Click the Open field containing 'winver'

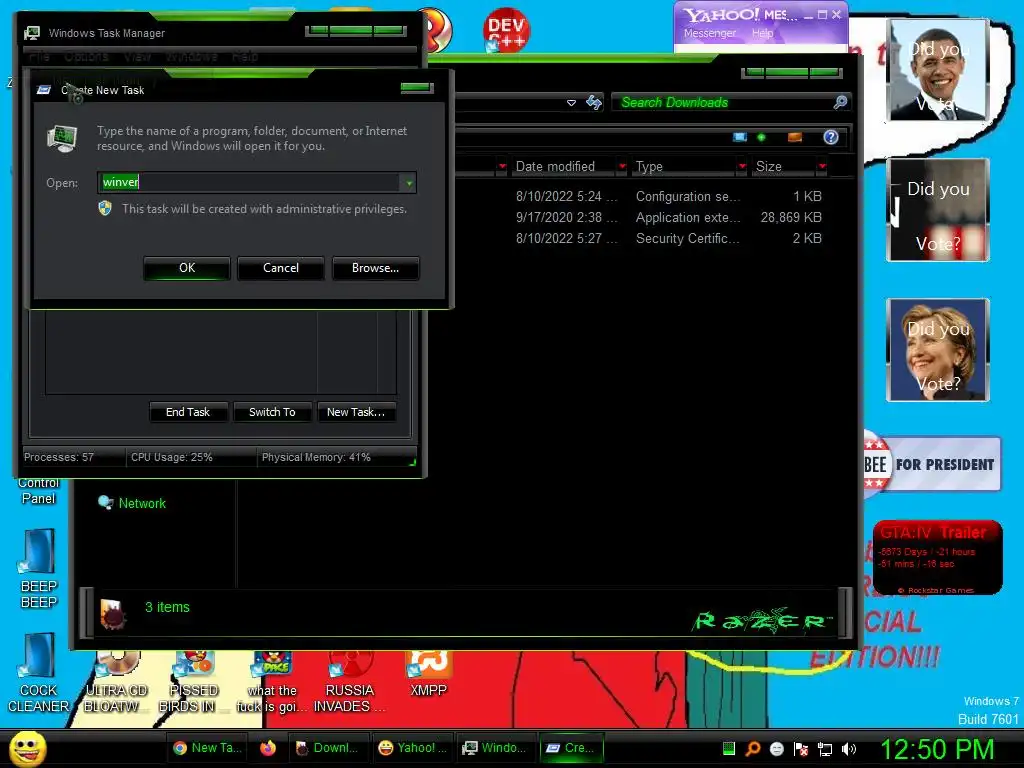tap(250, 182)
